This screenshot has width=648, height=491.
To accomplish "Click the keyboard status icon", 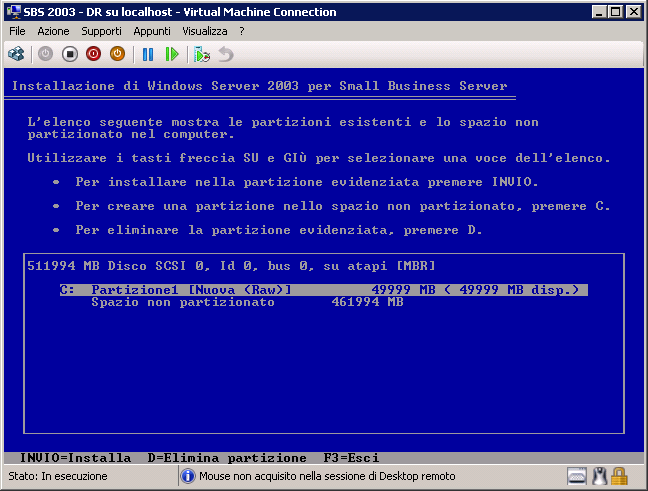I will tap(577, 476).
